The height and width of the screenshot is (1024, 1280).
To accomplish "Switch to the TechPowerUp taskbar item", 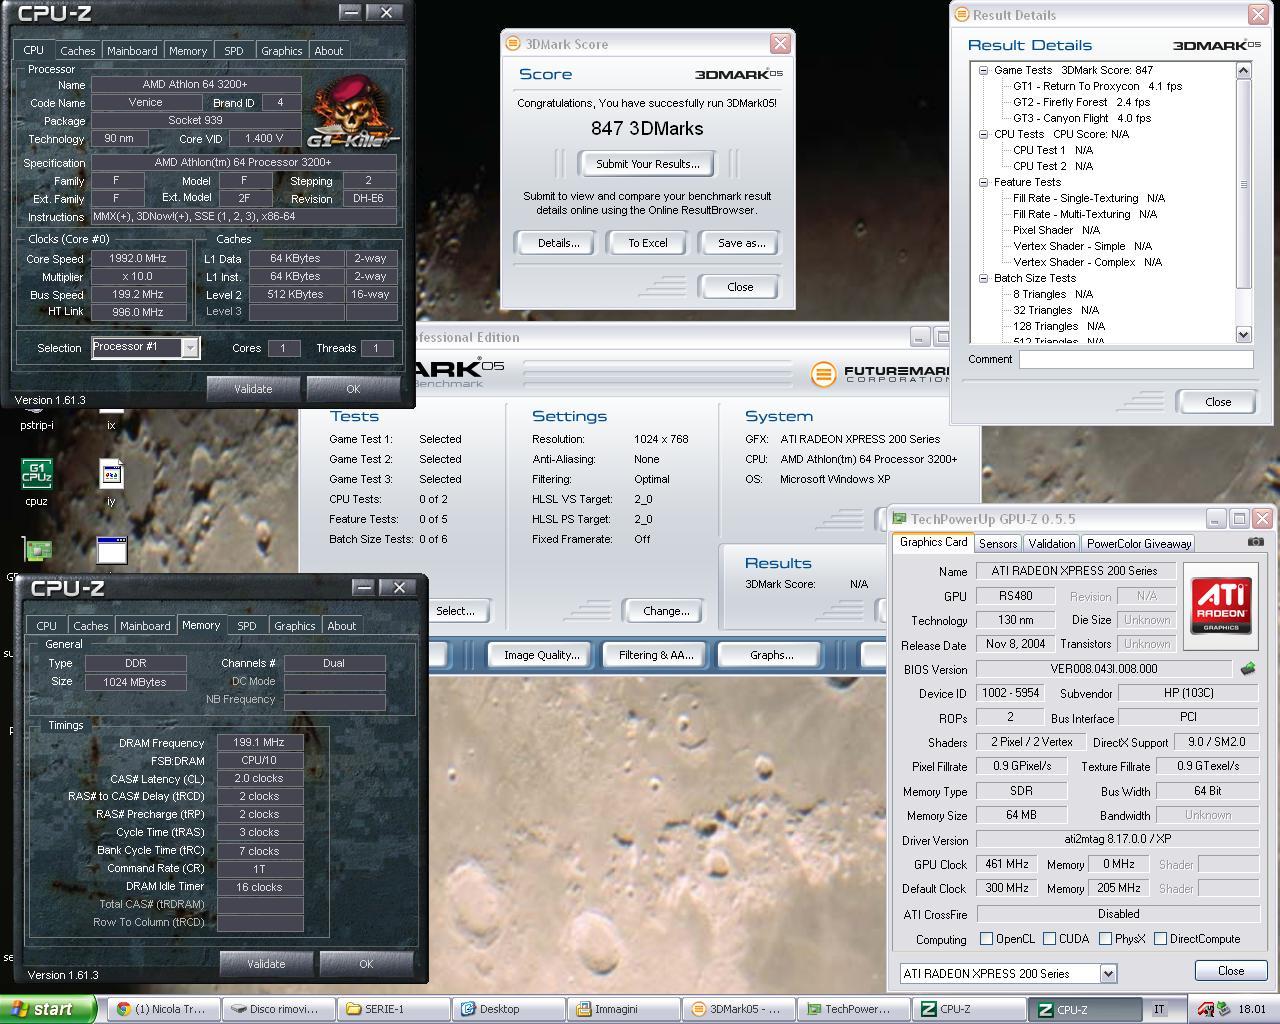I will pyautogui.click(x=855, y=1009).
